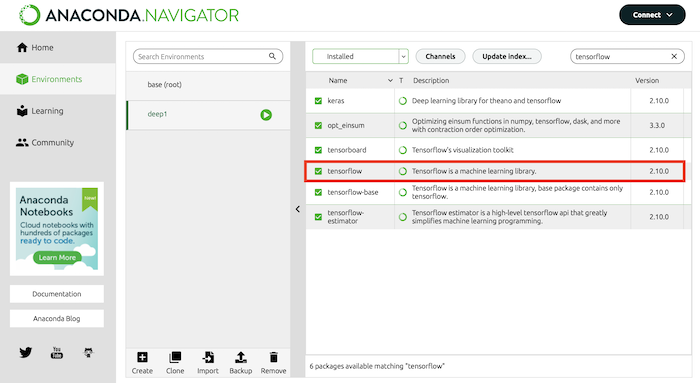The height and width of the screenshot is (383, 700).
Task: Toggle the opt_einsum package checkbox
Action: [x=318, y=125]
